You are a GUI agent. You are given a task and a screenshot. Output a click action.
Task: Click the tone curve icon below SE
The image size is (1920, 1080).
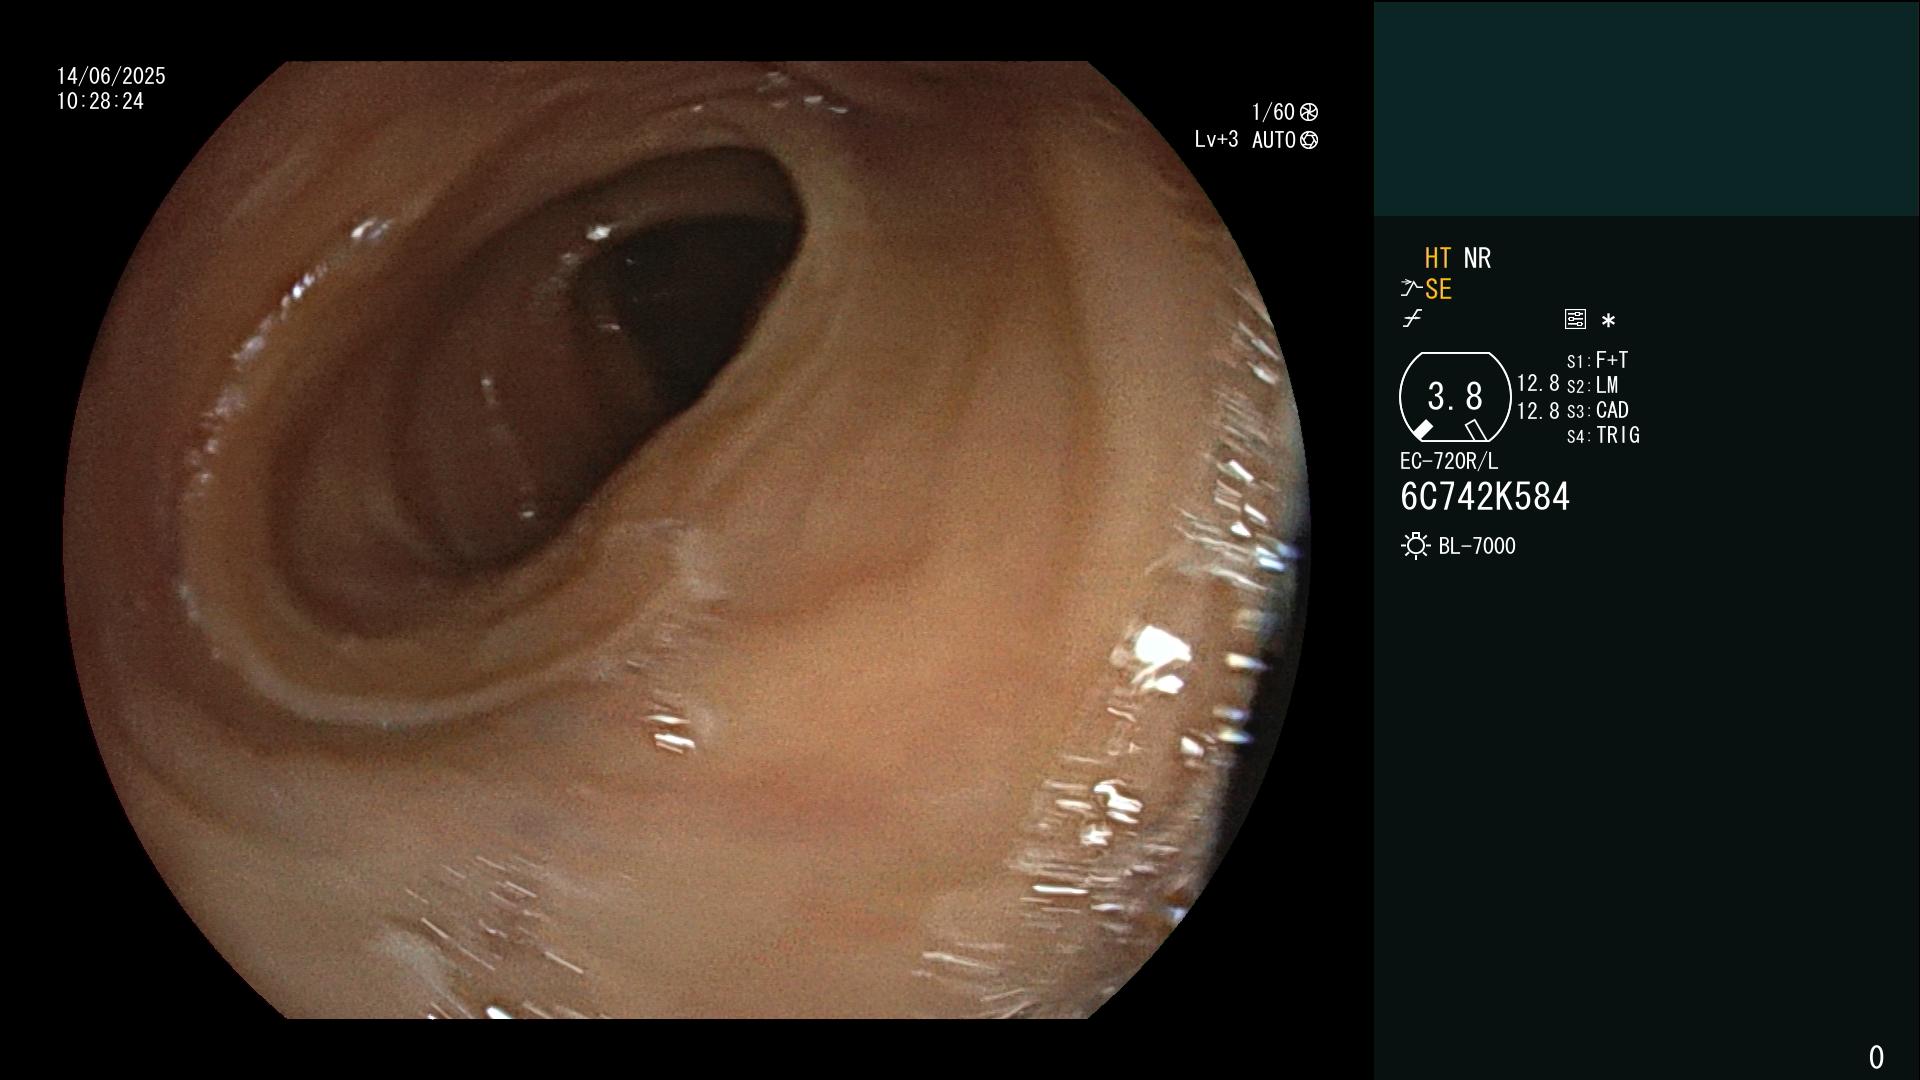point(1412,319)
